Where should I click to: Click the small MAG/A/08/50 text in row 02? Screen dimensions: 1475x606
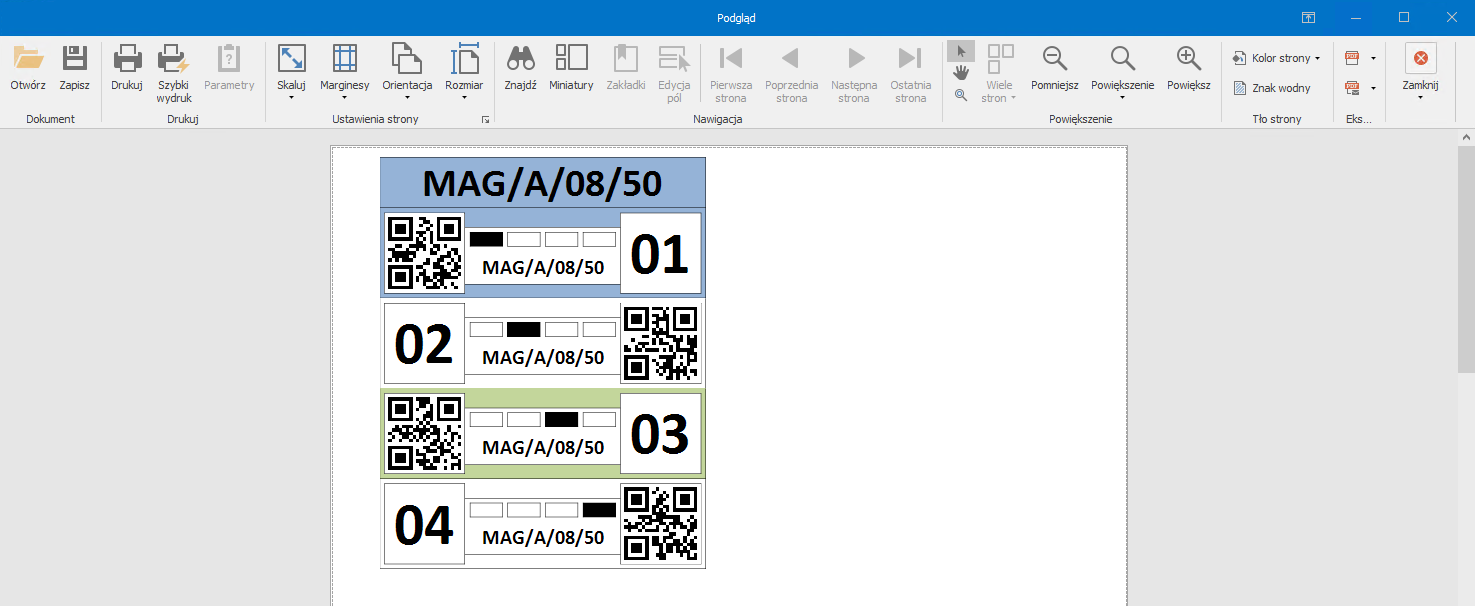click(x=543, y=357)
